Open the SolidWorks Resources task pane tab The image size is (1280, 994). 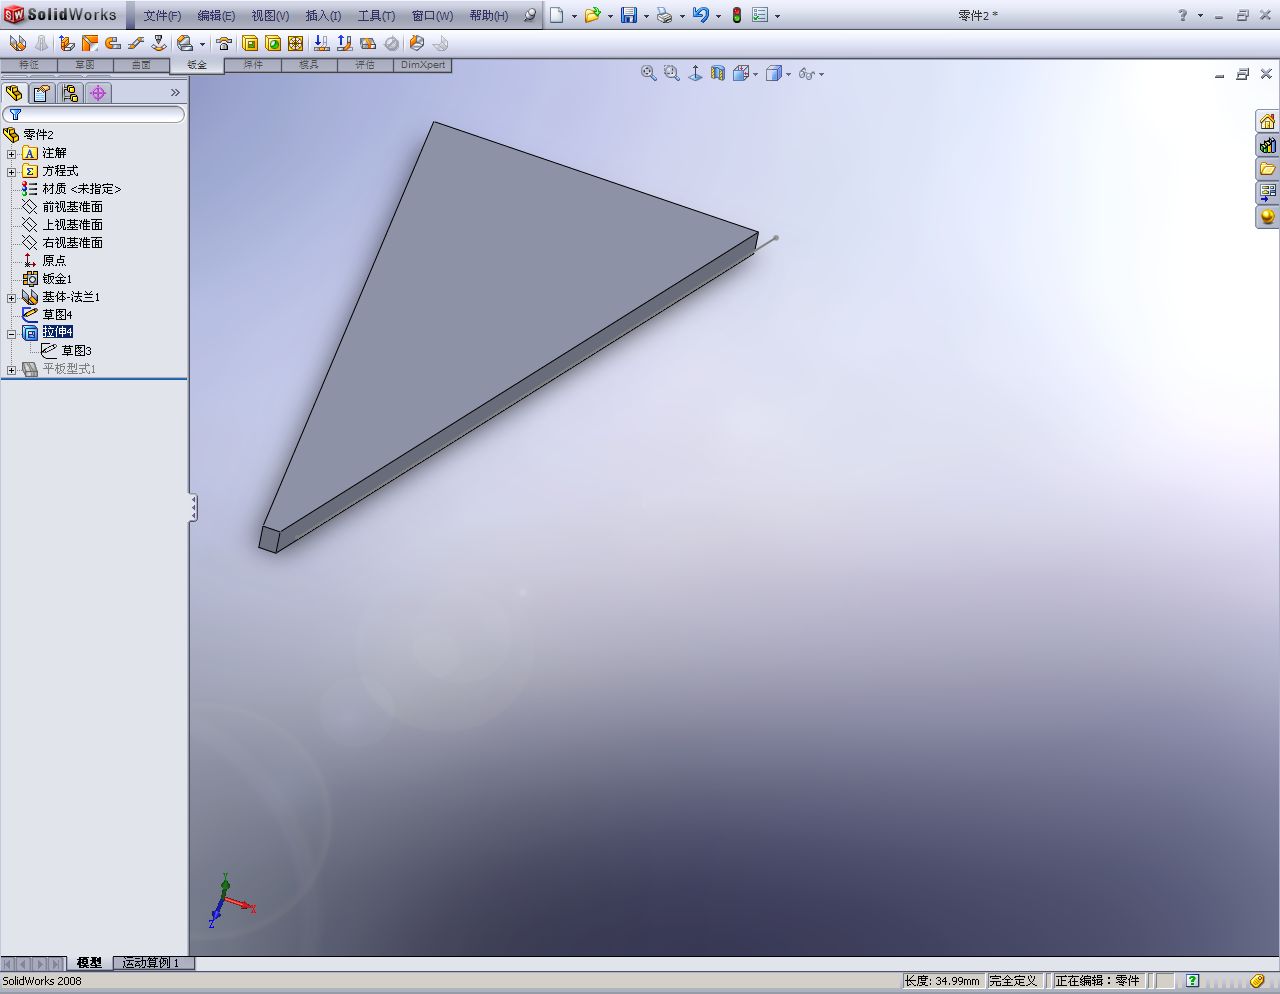click(x=1267, y=121)
